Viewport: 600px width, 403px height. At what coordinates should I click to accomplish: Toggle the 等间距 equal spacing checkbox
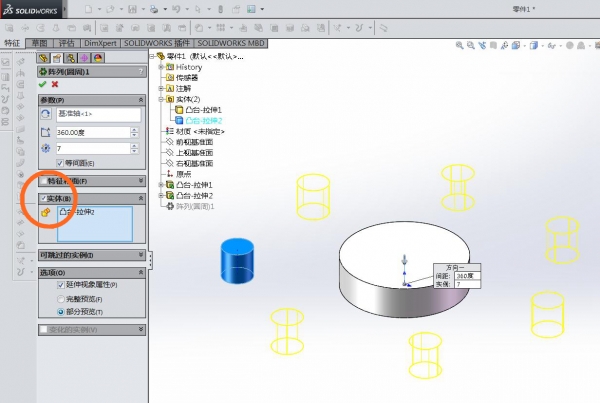[60, 163]
